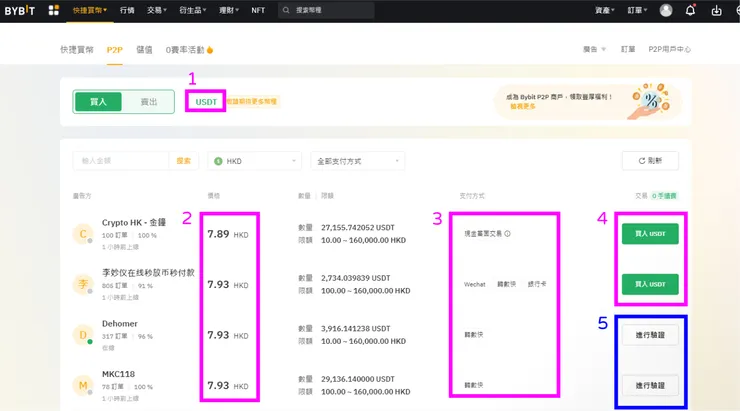The image size is (740, 411).
Task: Open the HKD fiat currency dropdown
Action: pyautogui.click(x=254, y=161)
